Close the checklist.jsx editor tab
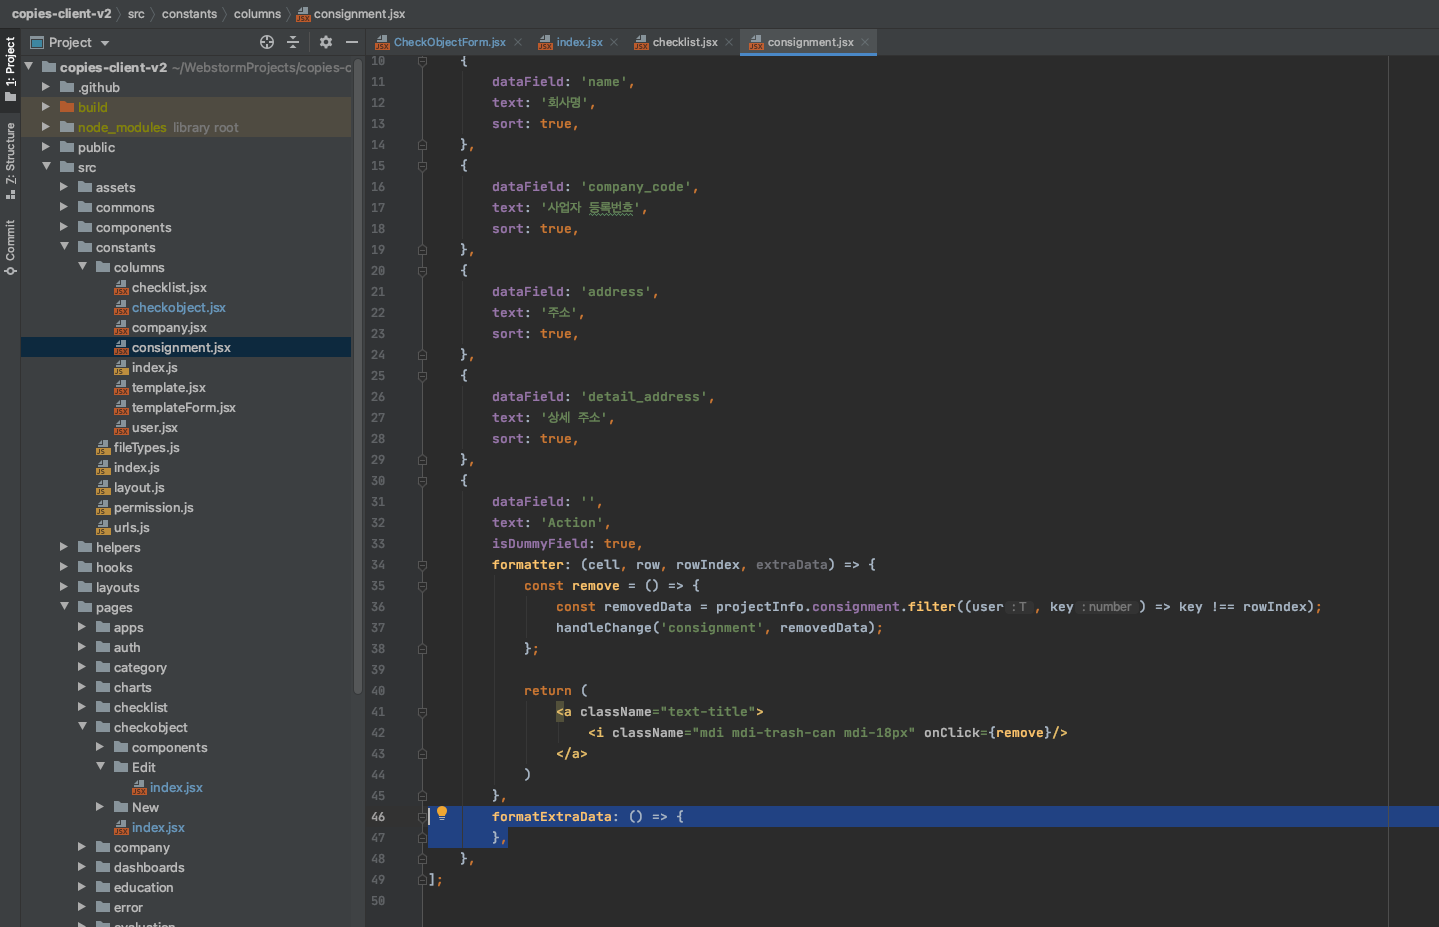The width and height of the screenshot is (1439, 927). [x=729, y=42]
